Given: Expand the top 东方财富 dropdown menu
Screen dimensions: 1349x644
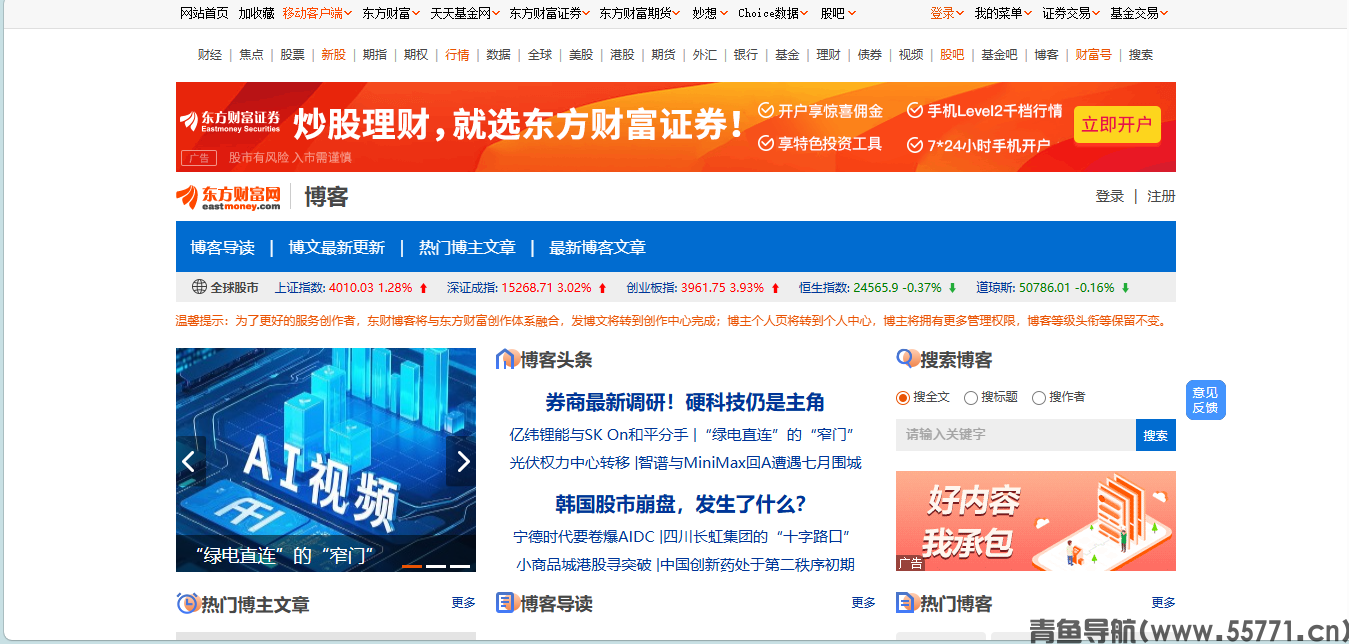Looking at the screenshot, I should [391, 13].
